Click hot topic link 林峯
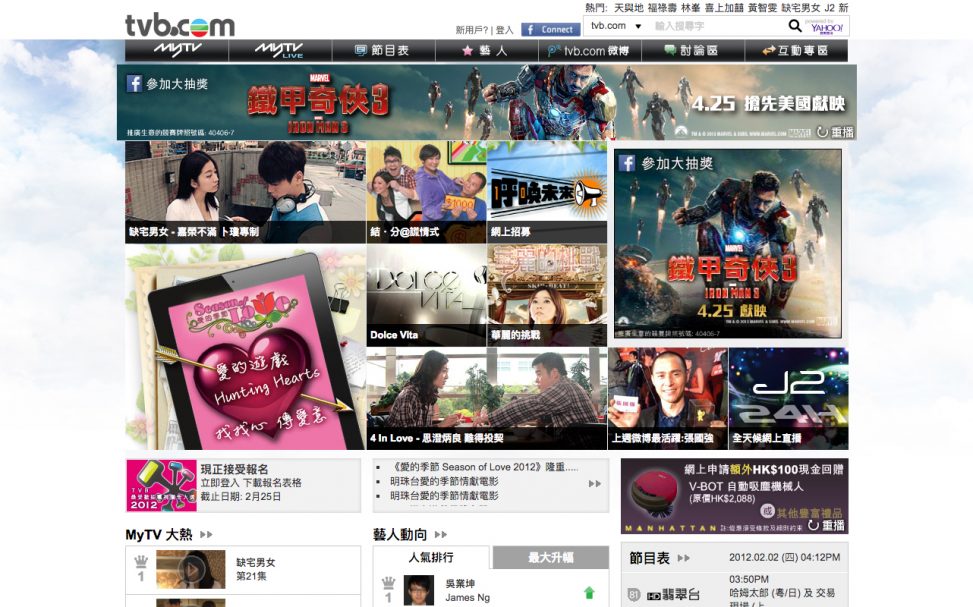Image resolution: width=973 pixels, height=607 pixels. pyautogui.click(x=691, y=8)
